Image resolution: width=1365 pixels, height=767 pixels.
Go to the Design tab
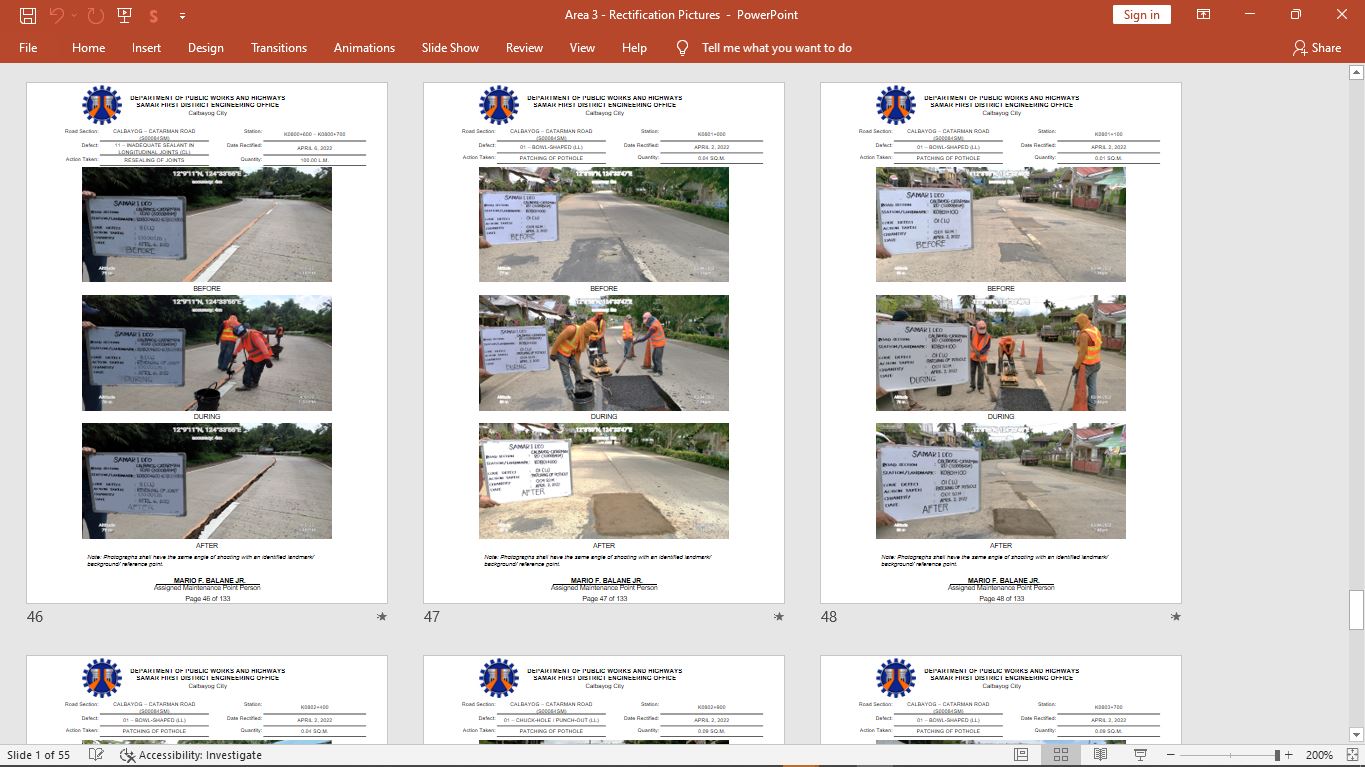(x=205, y=47)
